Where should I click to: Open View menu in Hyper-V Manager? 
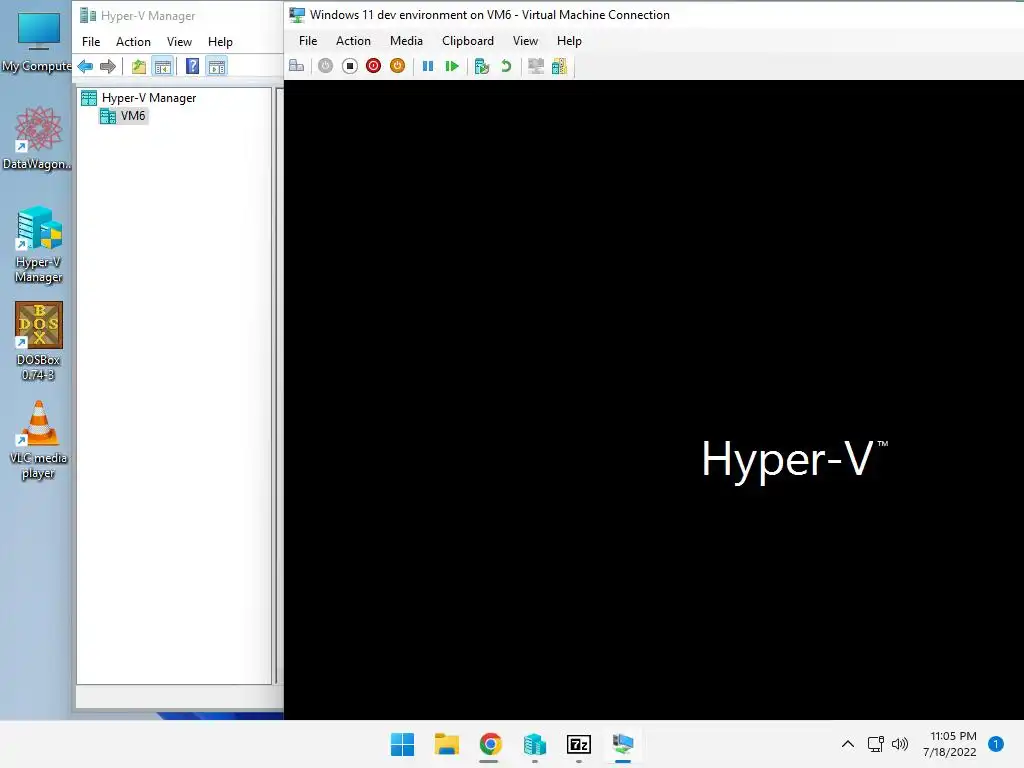pyautogui.click(x=179, y=42)
